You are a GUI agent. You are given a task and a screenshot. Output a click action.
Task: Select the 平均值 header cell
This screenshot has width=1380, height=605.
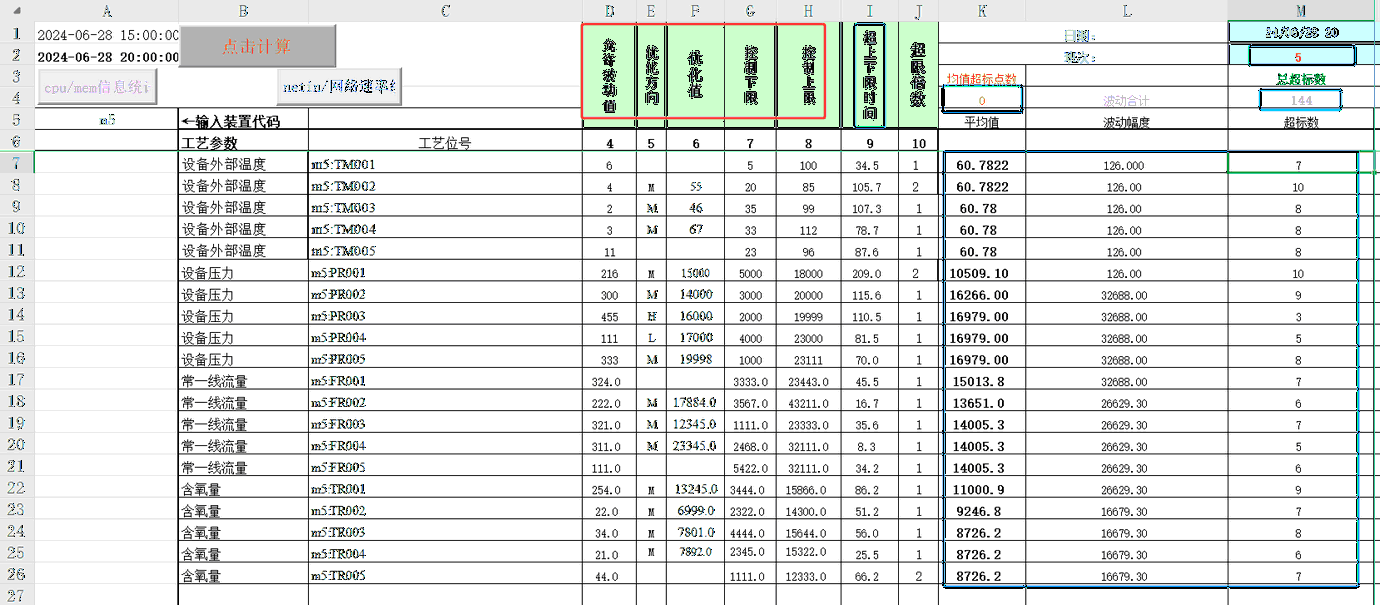pyautogui.click(x=982, y=122)
